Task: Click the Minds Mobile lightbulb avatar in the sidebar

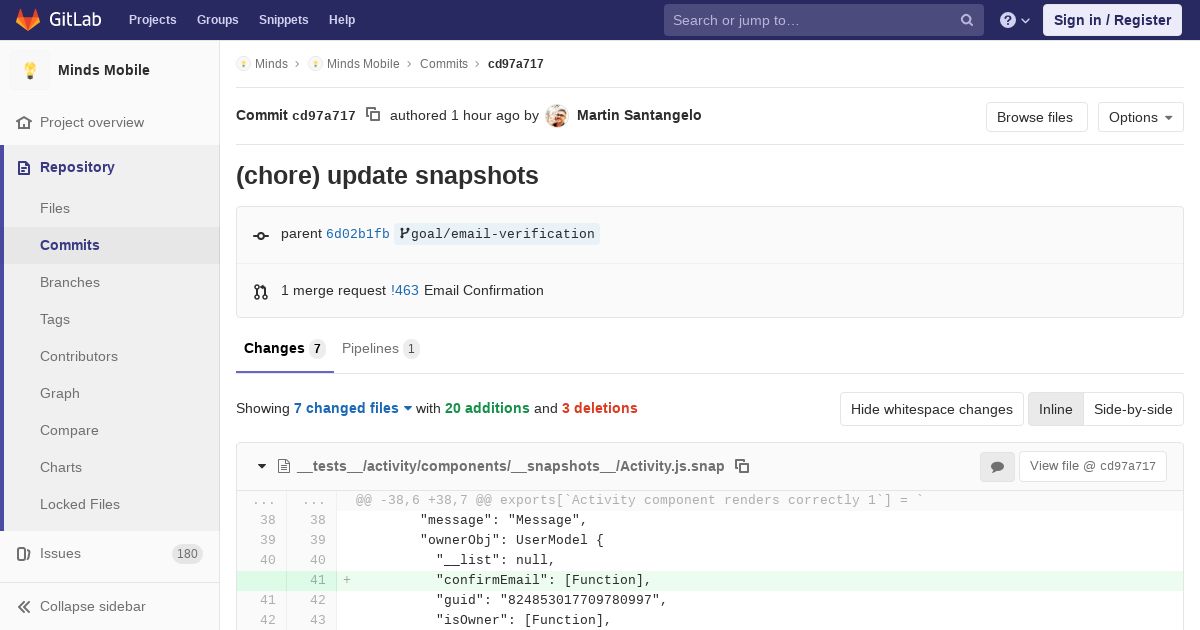Action: 30,70
